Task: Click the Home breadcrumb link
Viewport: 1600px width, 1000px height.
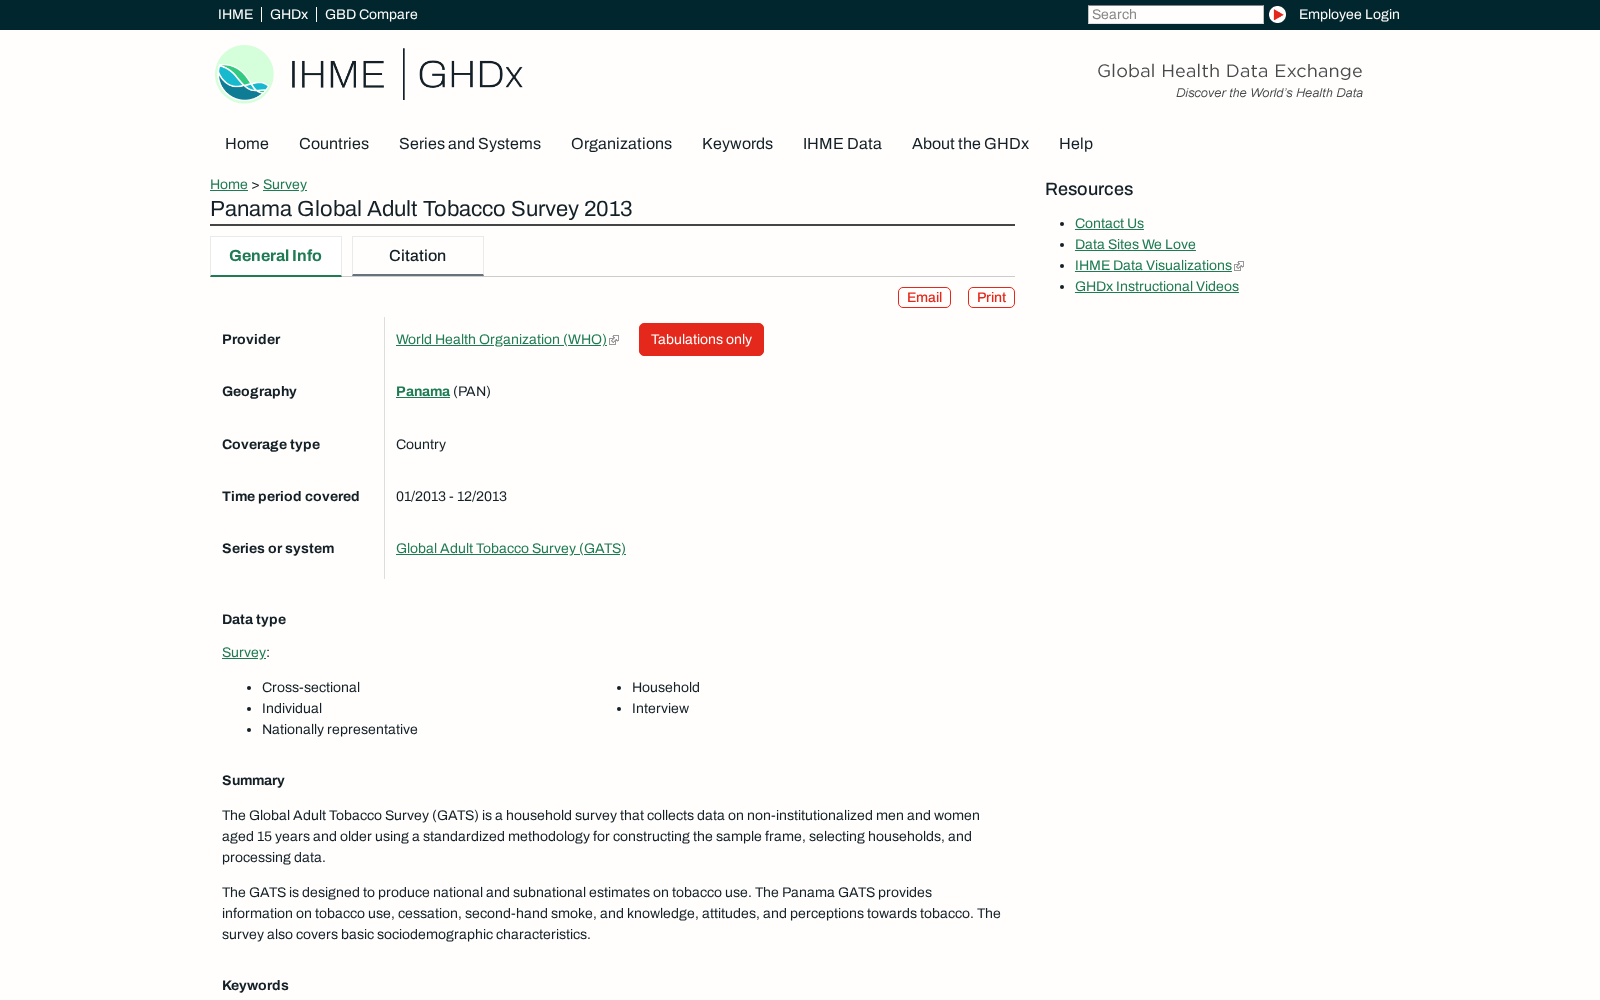Action: pos(229,184)
